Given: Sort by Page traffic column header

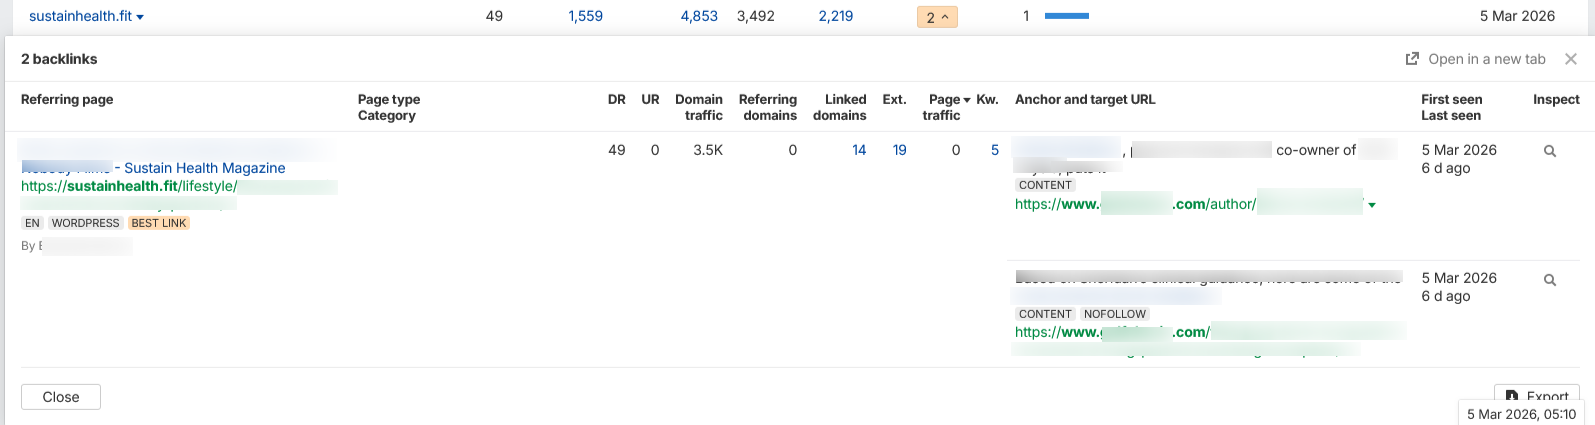Looking at the screenshot, I should 946,107.
